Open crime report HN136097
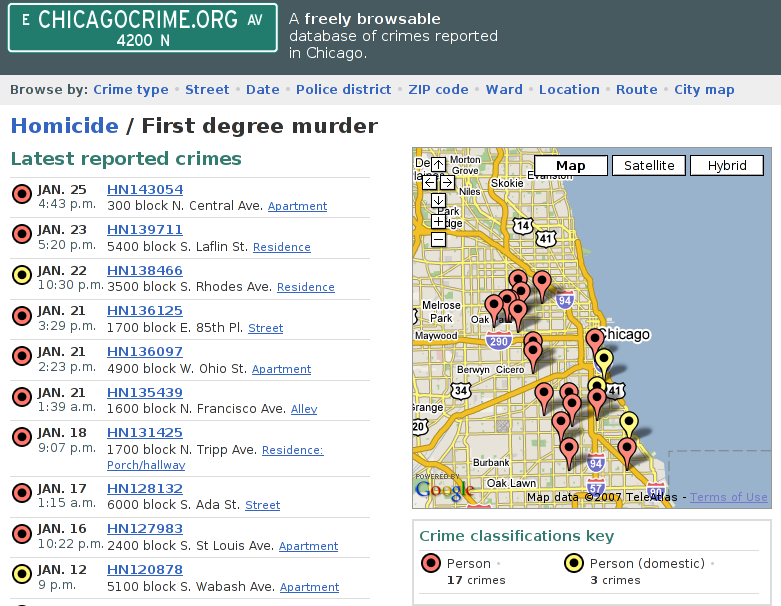The width and height of the screenshot is (781, 606). click(145, 352)
